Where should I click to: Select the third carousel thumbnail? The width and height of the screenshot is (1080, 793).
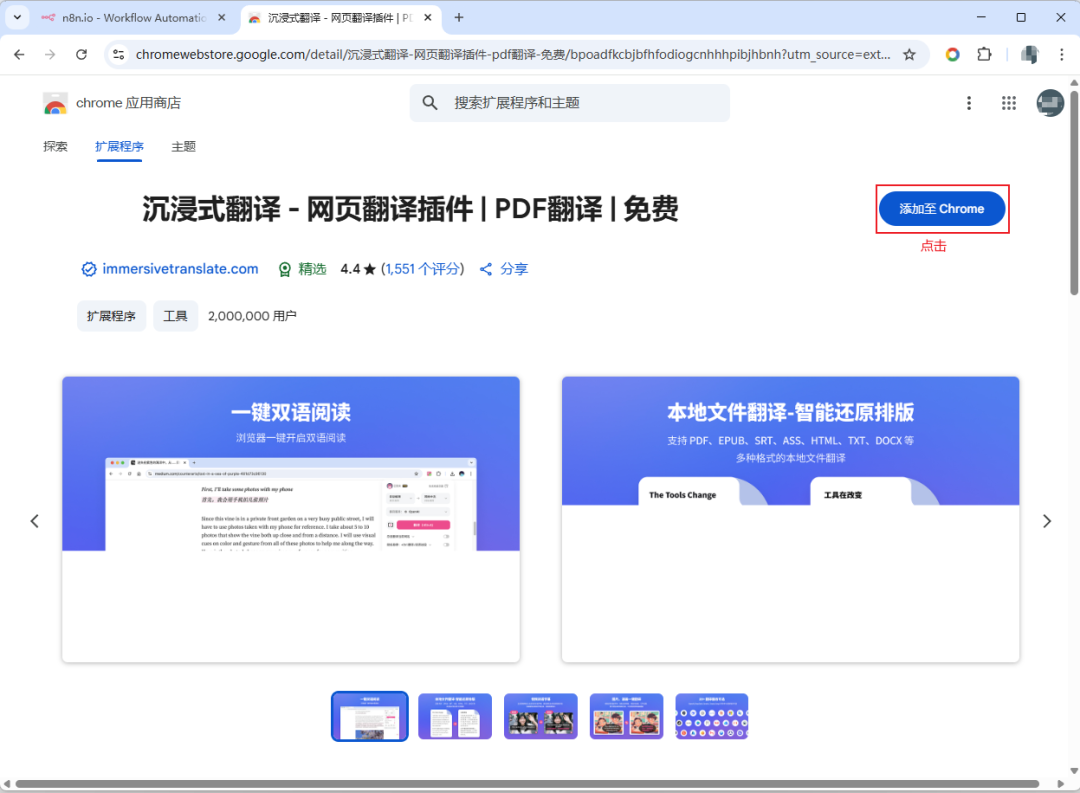(x=541, y=717)
